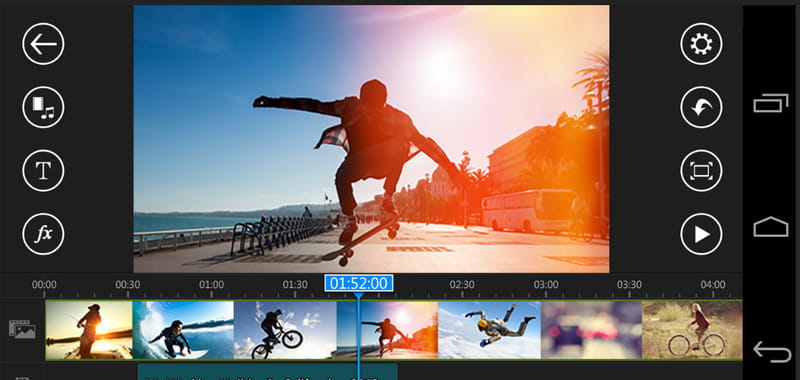
Task: Open the media and music library icon
Action: pos(43,107)
